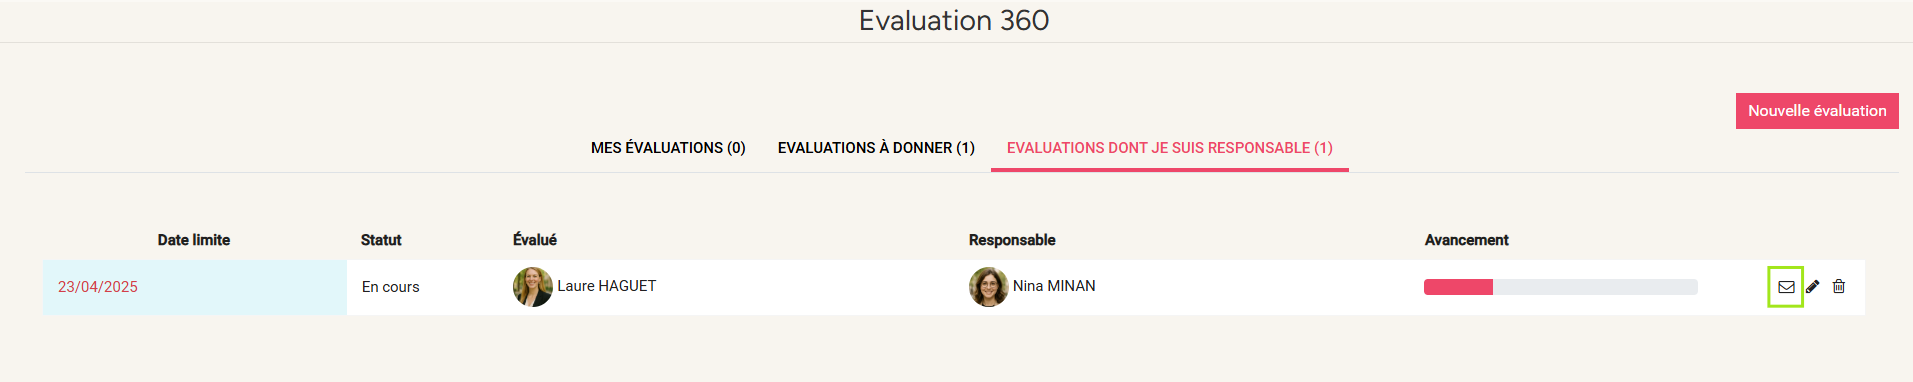Image resolution: width=1913 pixels, height=382 pixels.
Task: Select Evaluations dont je suis responsable tab
Action: pyautogui.click(x=1170, y=148)
